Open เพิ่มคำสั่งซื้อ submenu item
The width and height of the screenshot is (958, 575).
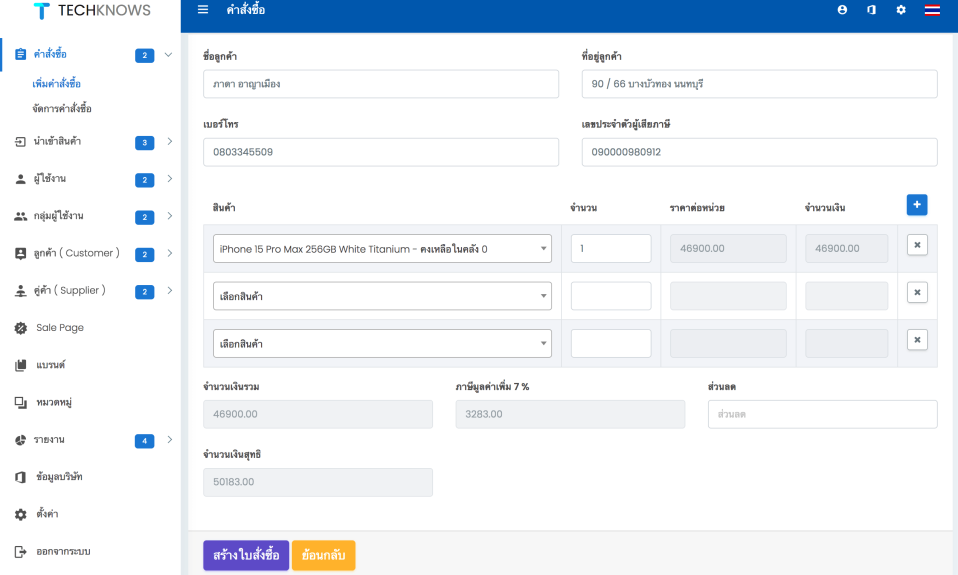(56, 84)
